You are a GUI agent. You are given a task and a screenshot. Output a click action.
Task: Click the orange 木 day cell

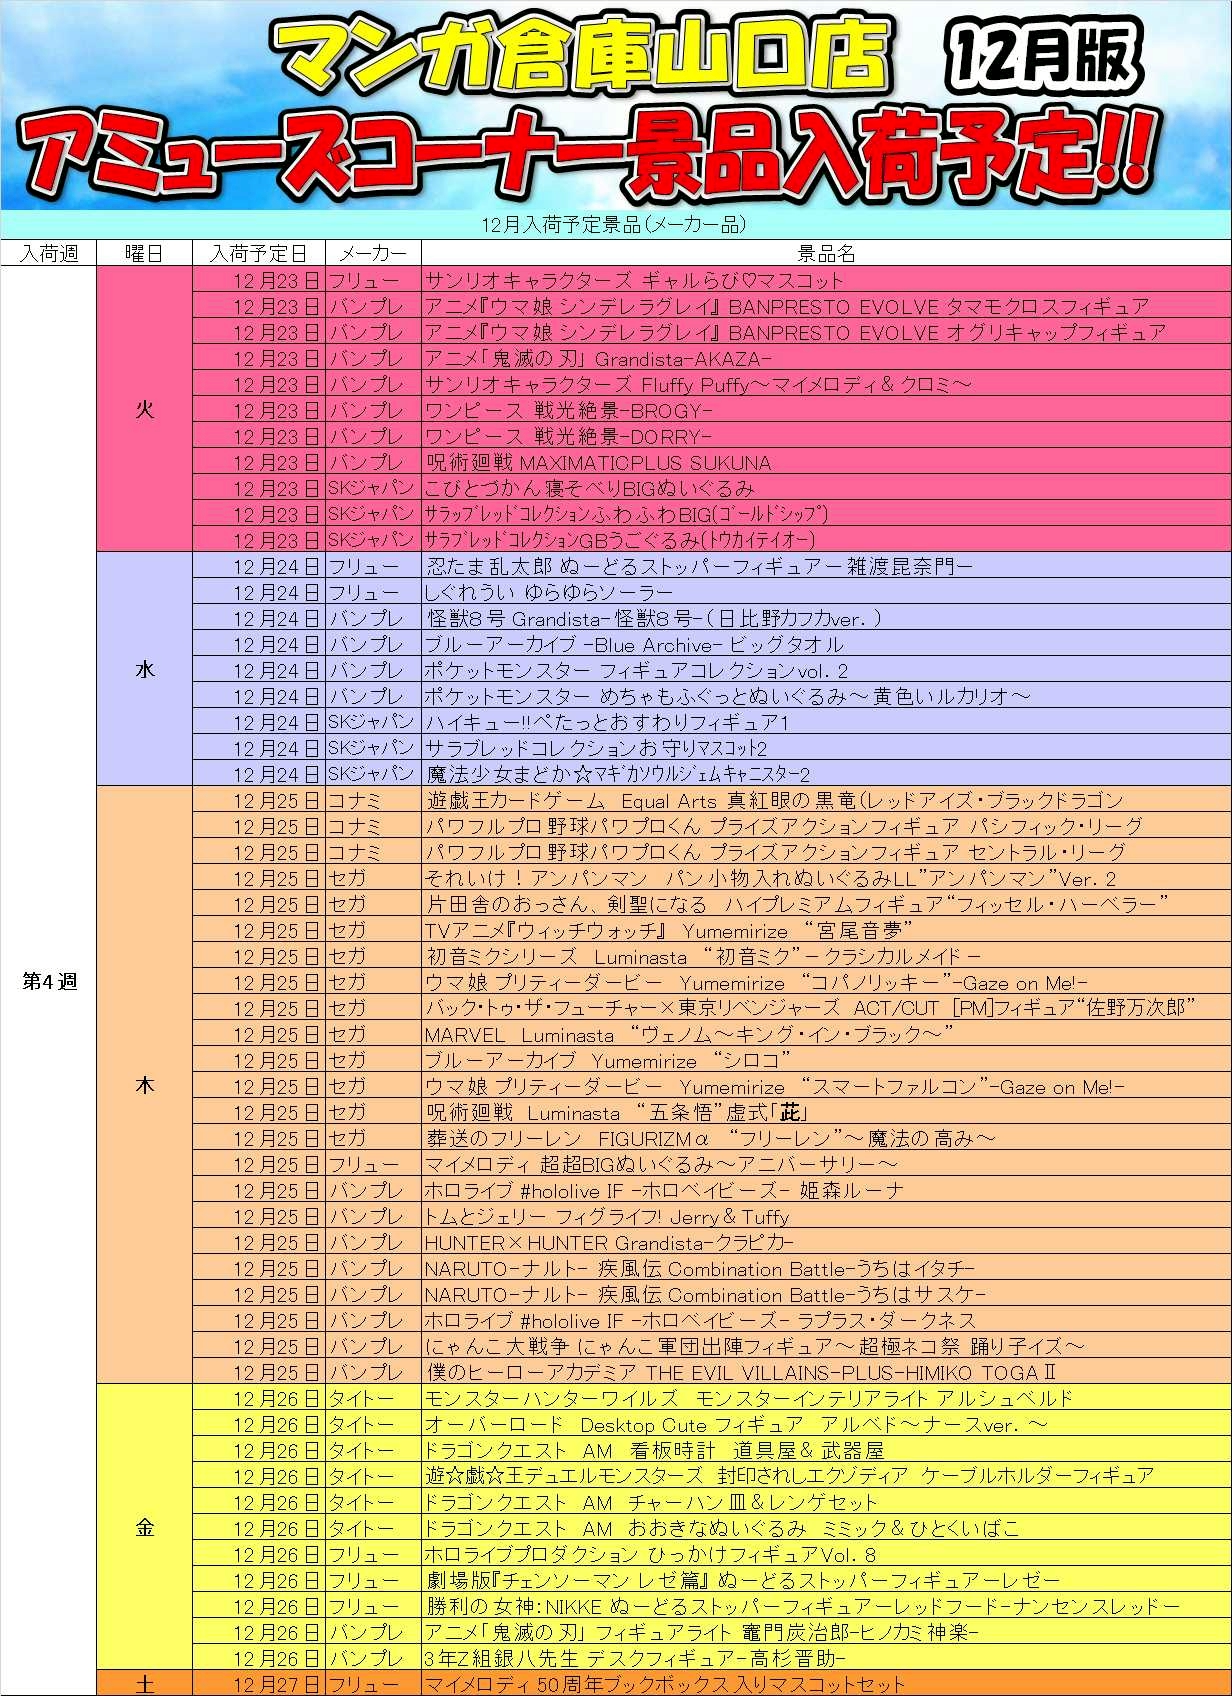tap(144, 1085)
